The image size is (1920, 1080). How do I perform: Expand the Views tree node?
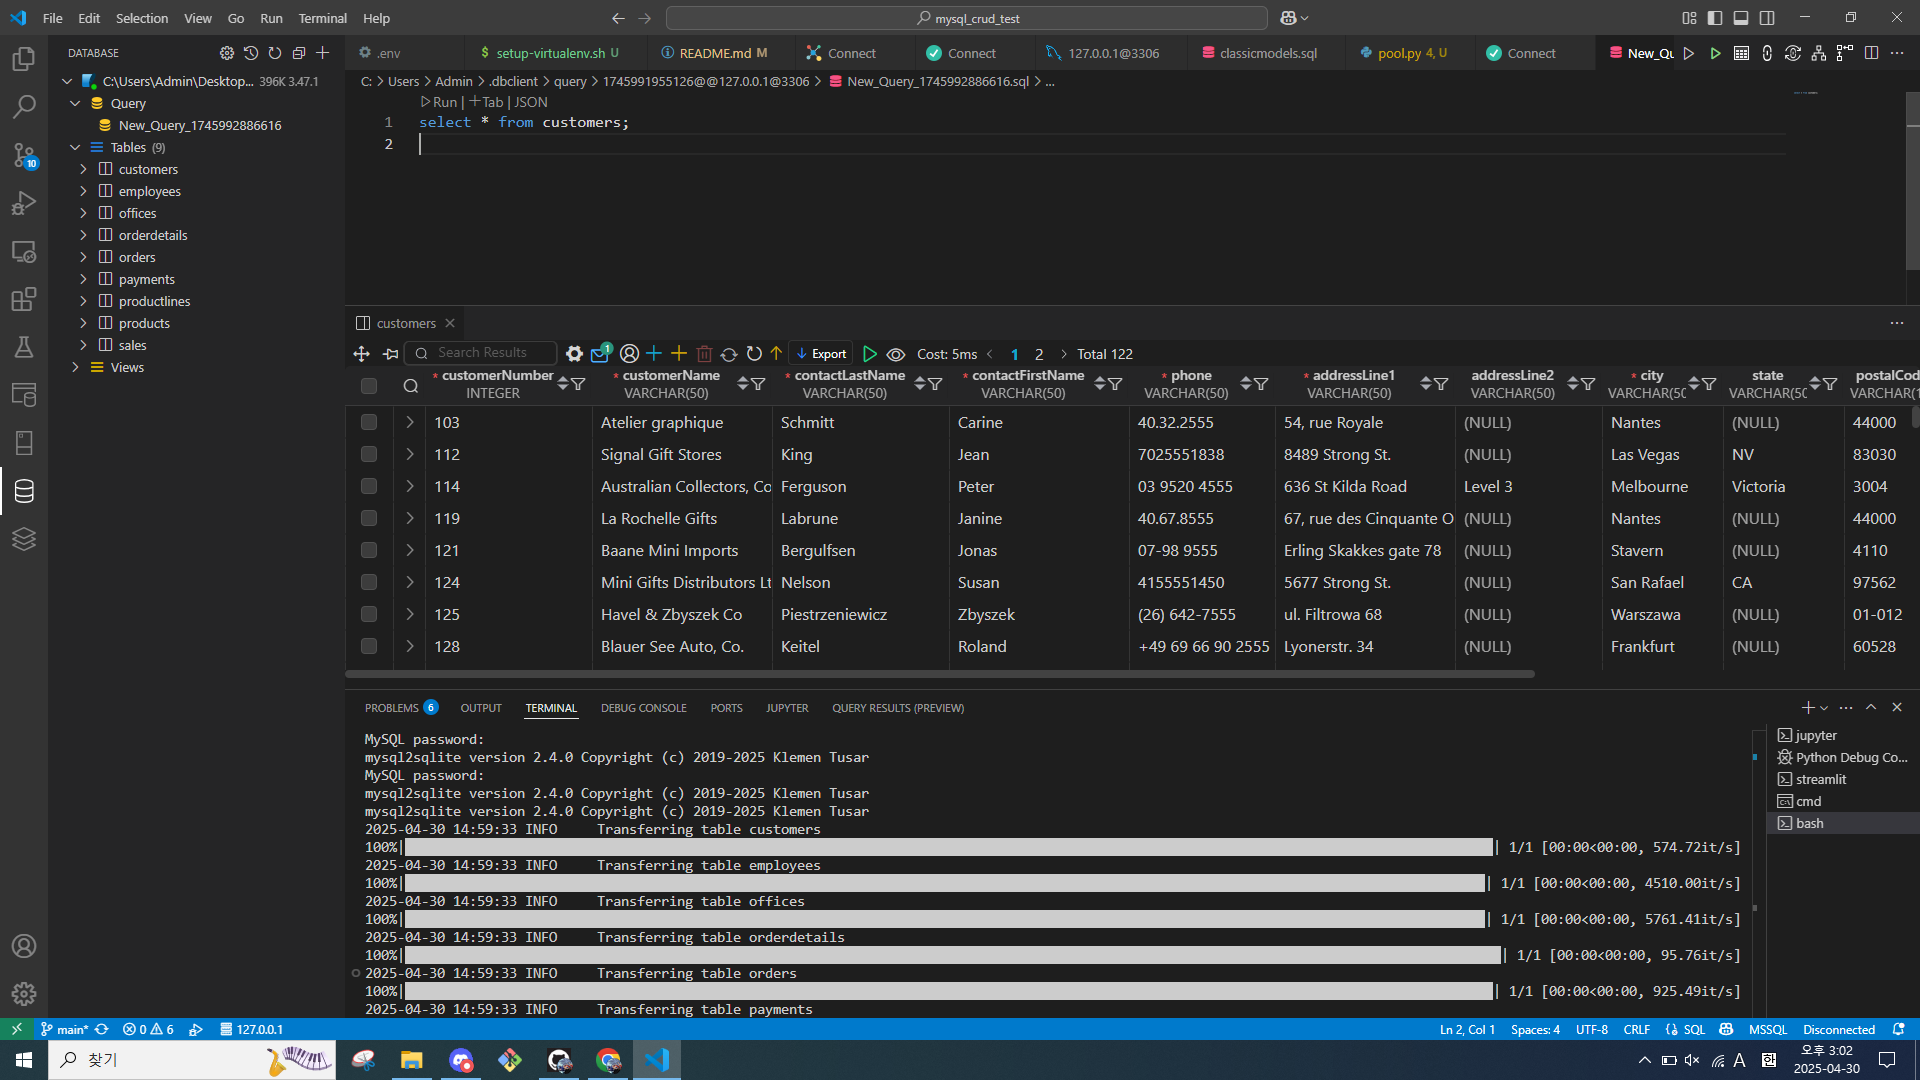pyautogui.click(x=76, y=367)
